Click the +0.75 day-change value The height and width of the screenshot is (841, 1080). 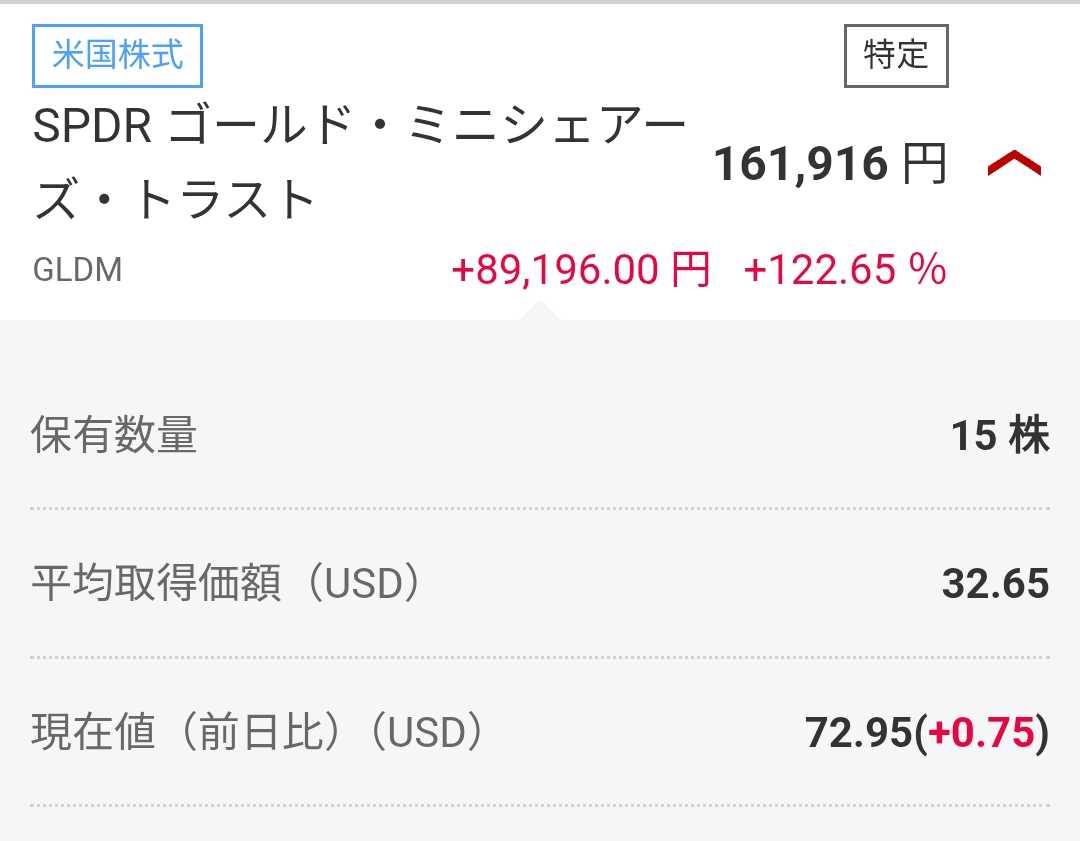point(981,733)
